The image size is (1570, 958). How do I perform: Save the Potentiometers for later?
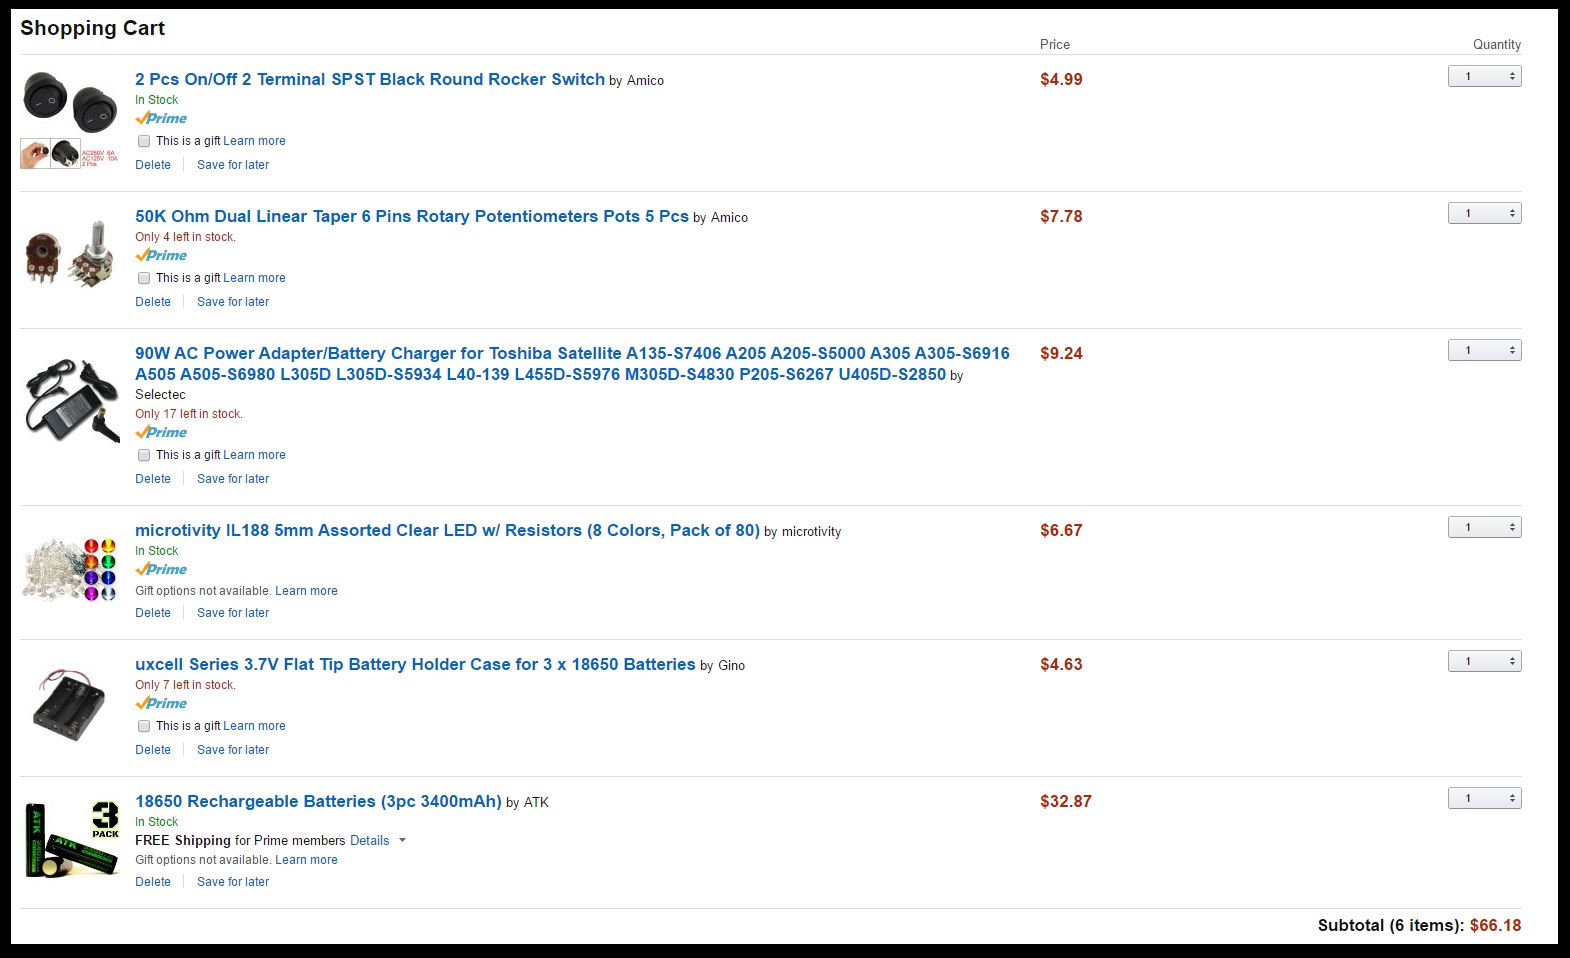click(233, 302)
